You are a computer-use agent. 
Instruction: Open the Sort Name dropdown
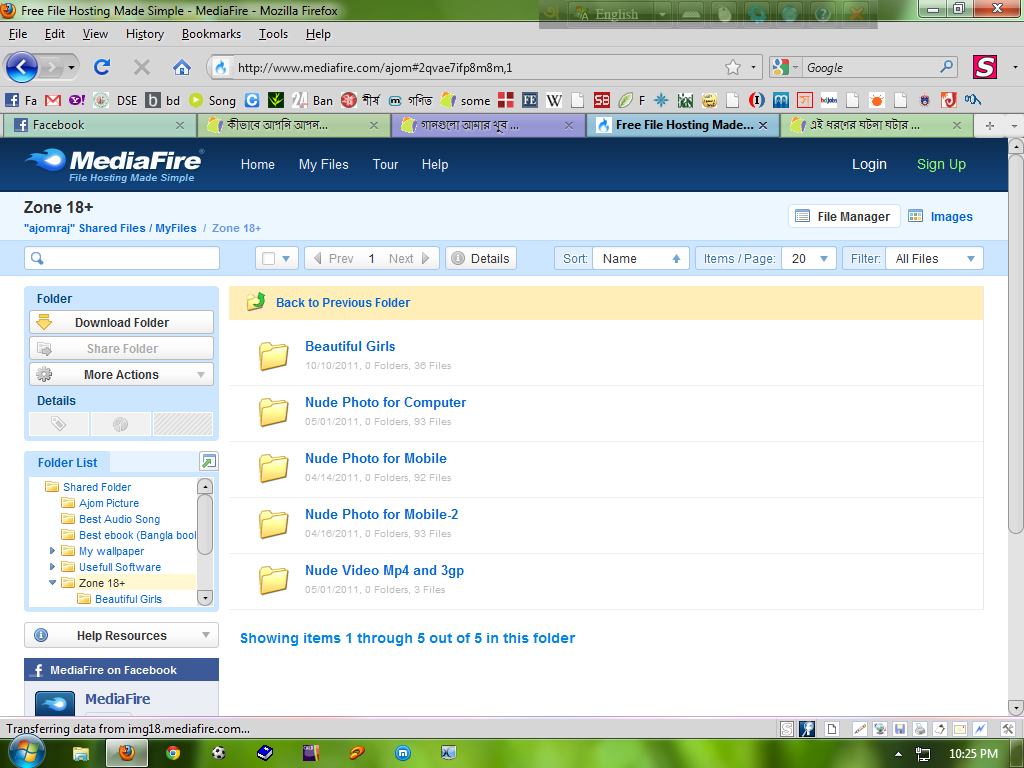tap(641, 258)
